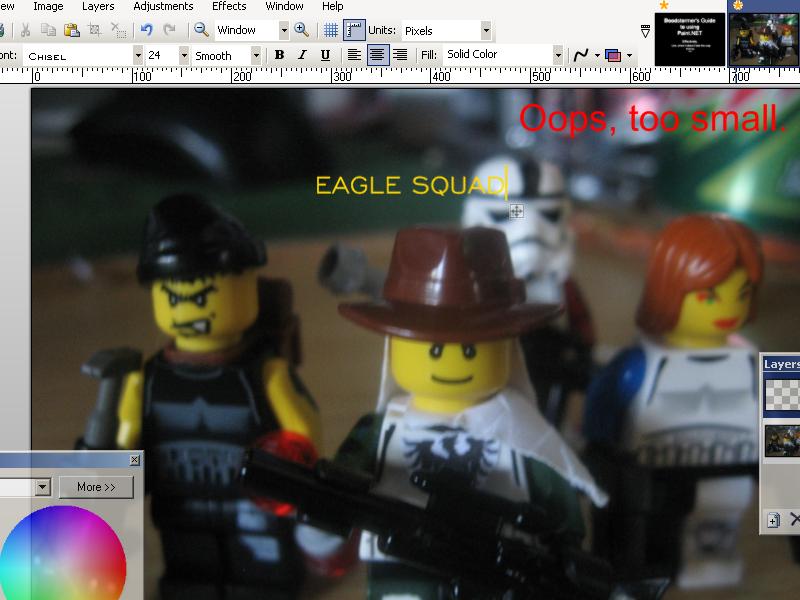Image resolution: width=800 pixels, height=600 pixels.
Task: Open the Smooth rendering dropdown
Action: (x=256, y=55)
